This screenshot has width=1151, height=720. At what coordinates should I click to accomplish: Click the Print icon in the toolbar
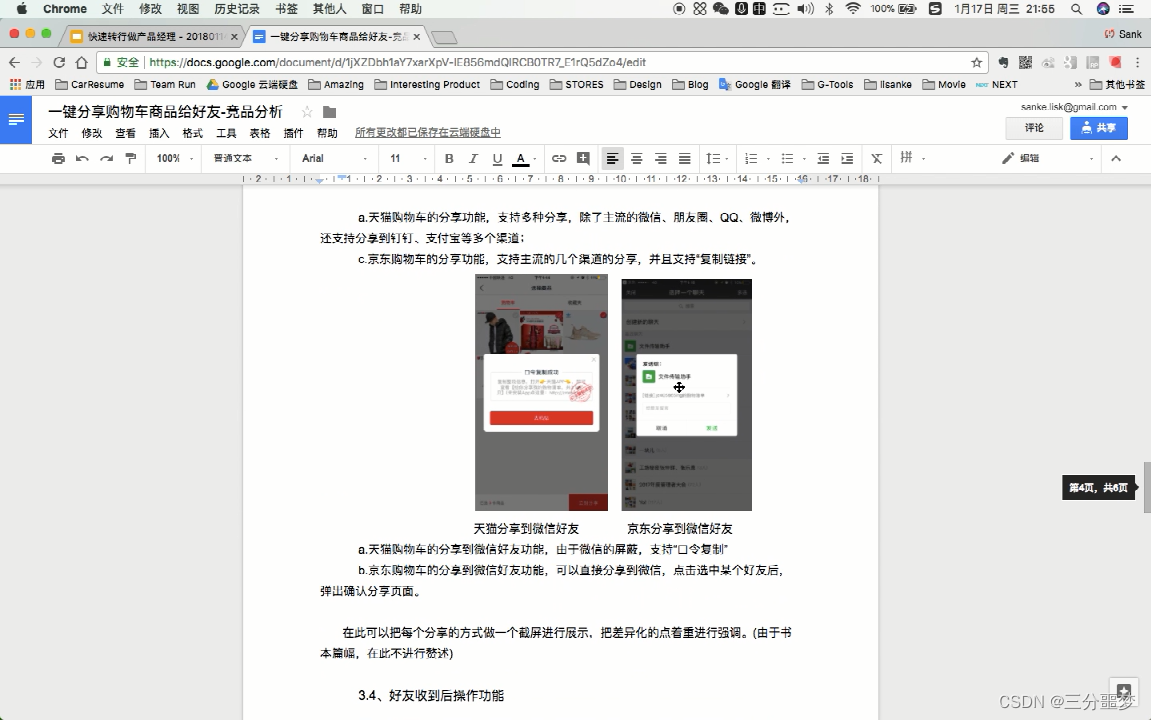click(58, 158)
